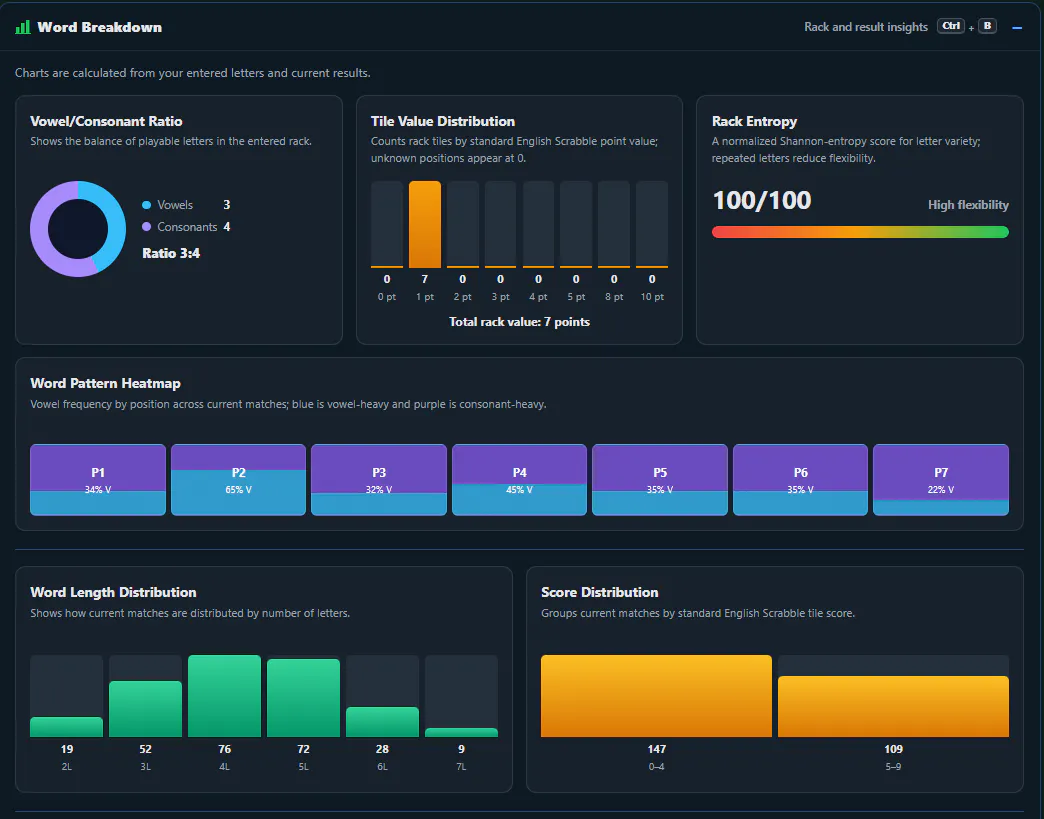
Task: Click the P7 22% V heatmap cell
Action: (941, 480)
